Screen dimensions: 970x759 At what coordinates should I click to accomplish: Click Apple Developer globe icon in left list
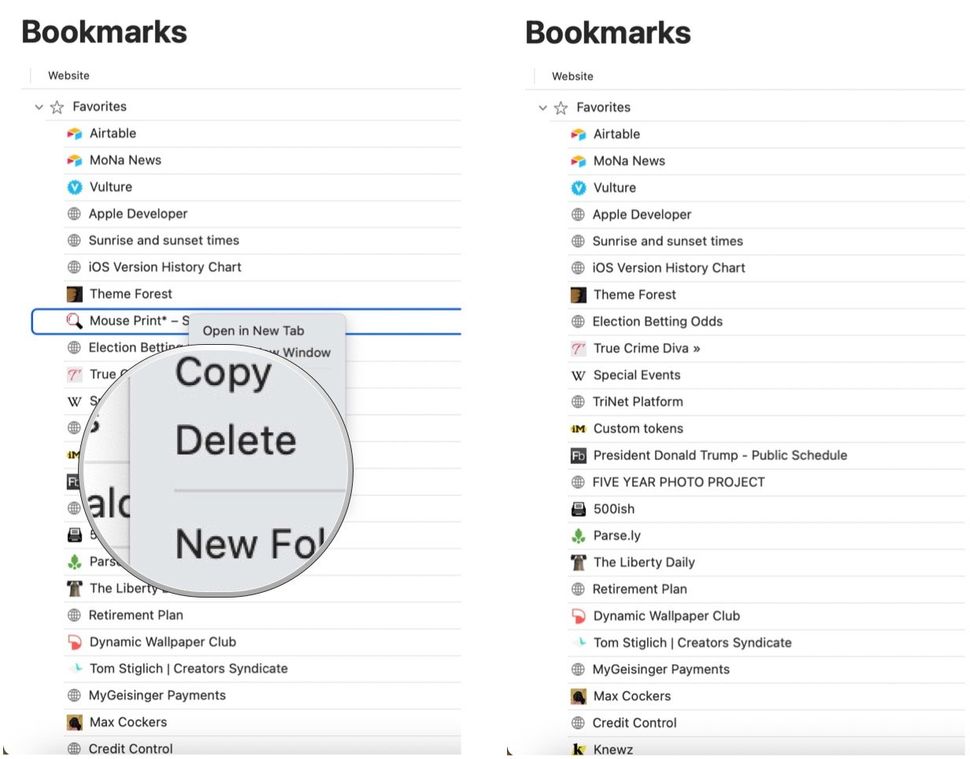tap(74, 213)
